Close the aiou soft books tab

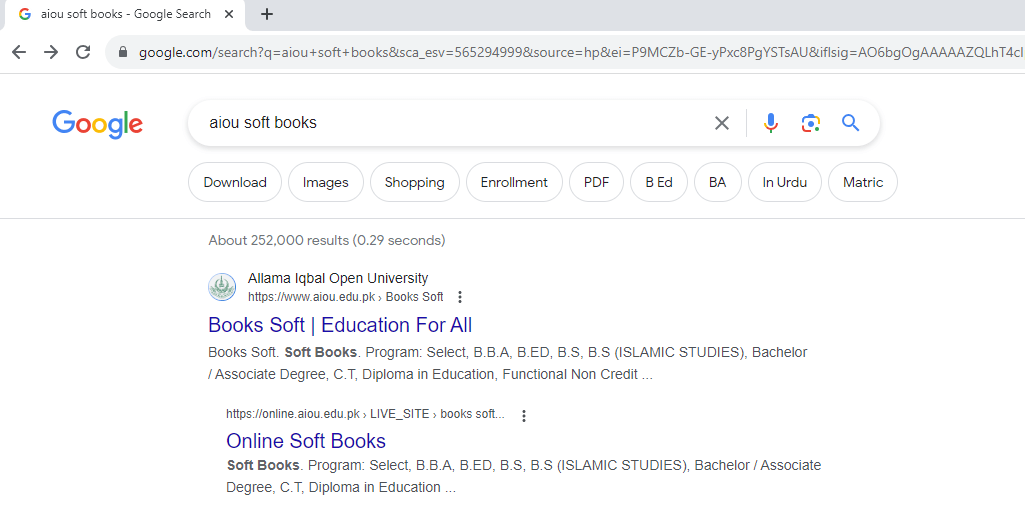(x=229, y=14)
